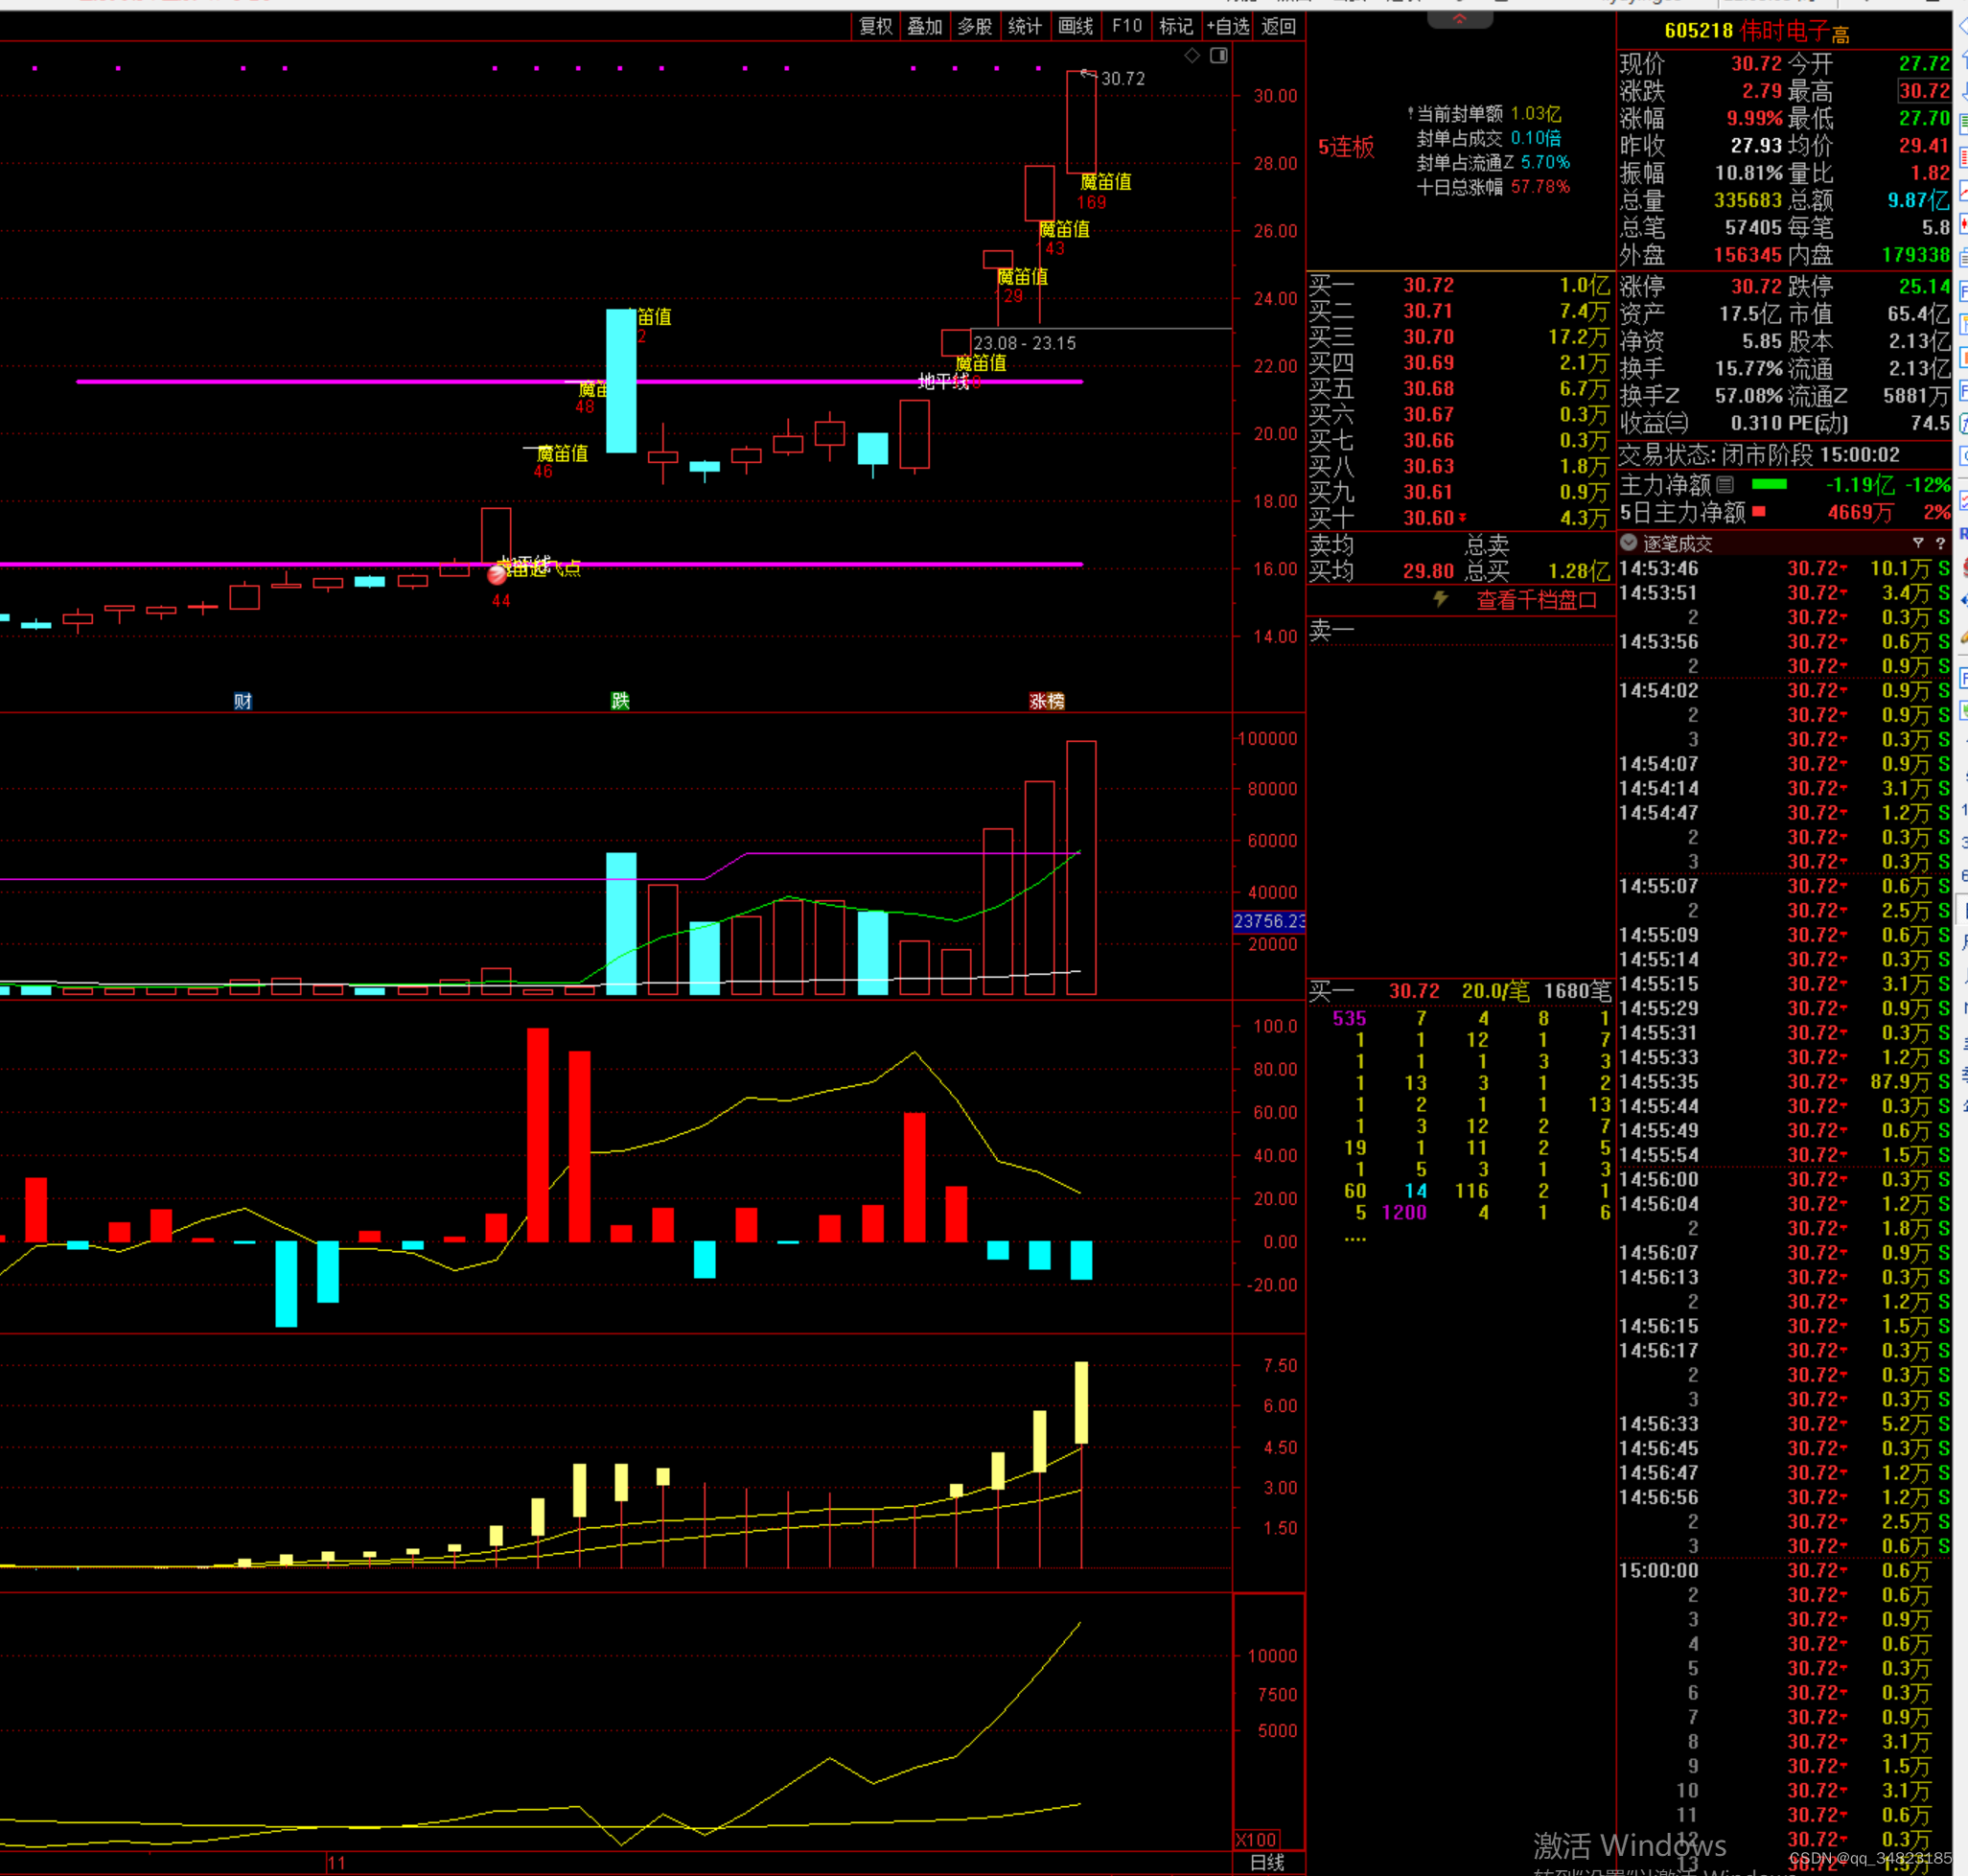The height and width of the screenshot is (1876, 1968).
Task: Click the 财 marker on the chart
Action: click(242, 701)
